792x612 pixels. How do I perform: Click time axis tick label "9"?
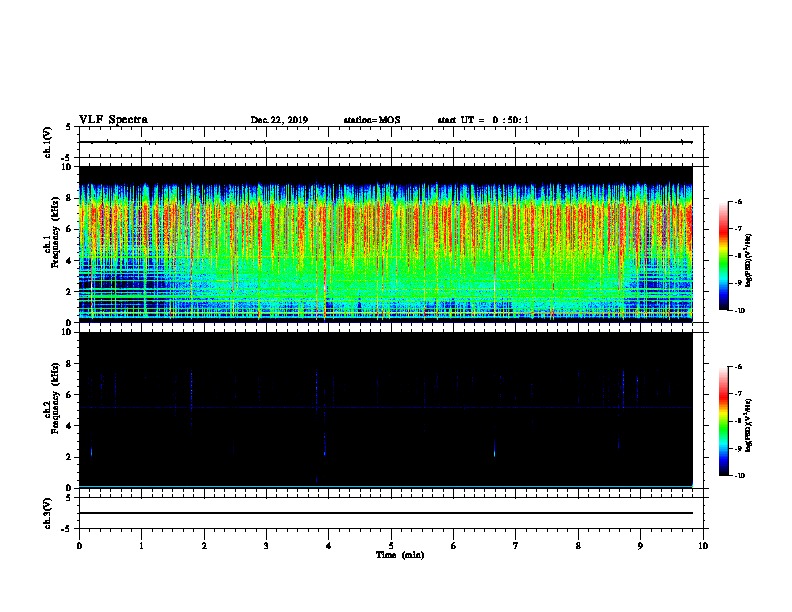[640, 546]
